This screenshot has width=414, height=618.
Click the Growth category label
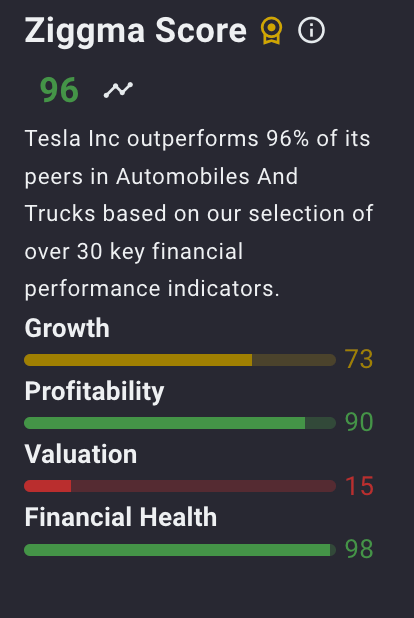point(67,328)
